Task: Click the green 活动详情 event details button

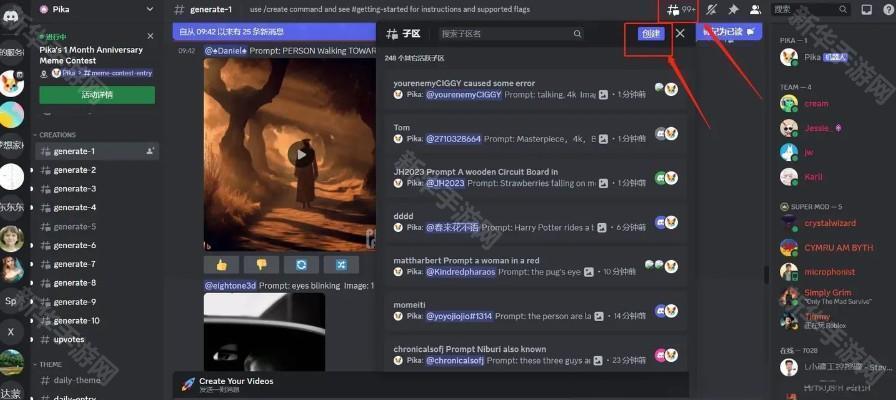Action: 97,95
